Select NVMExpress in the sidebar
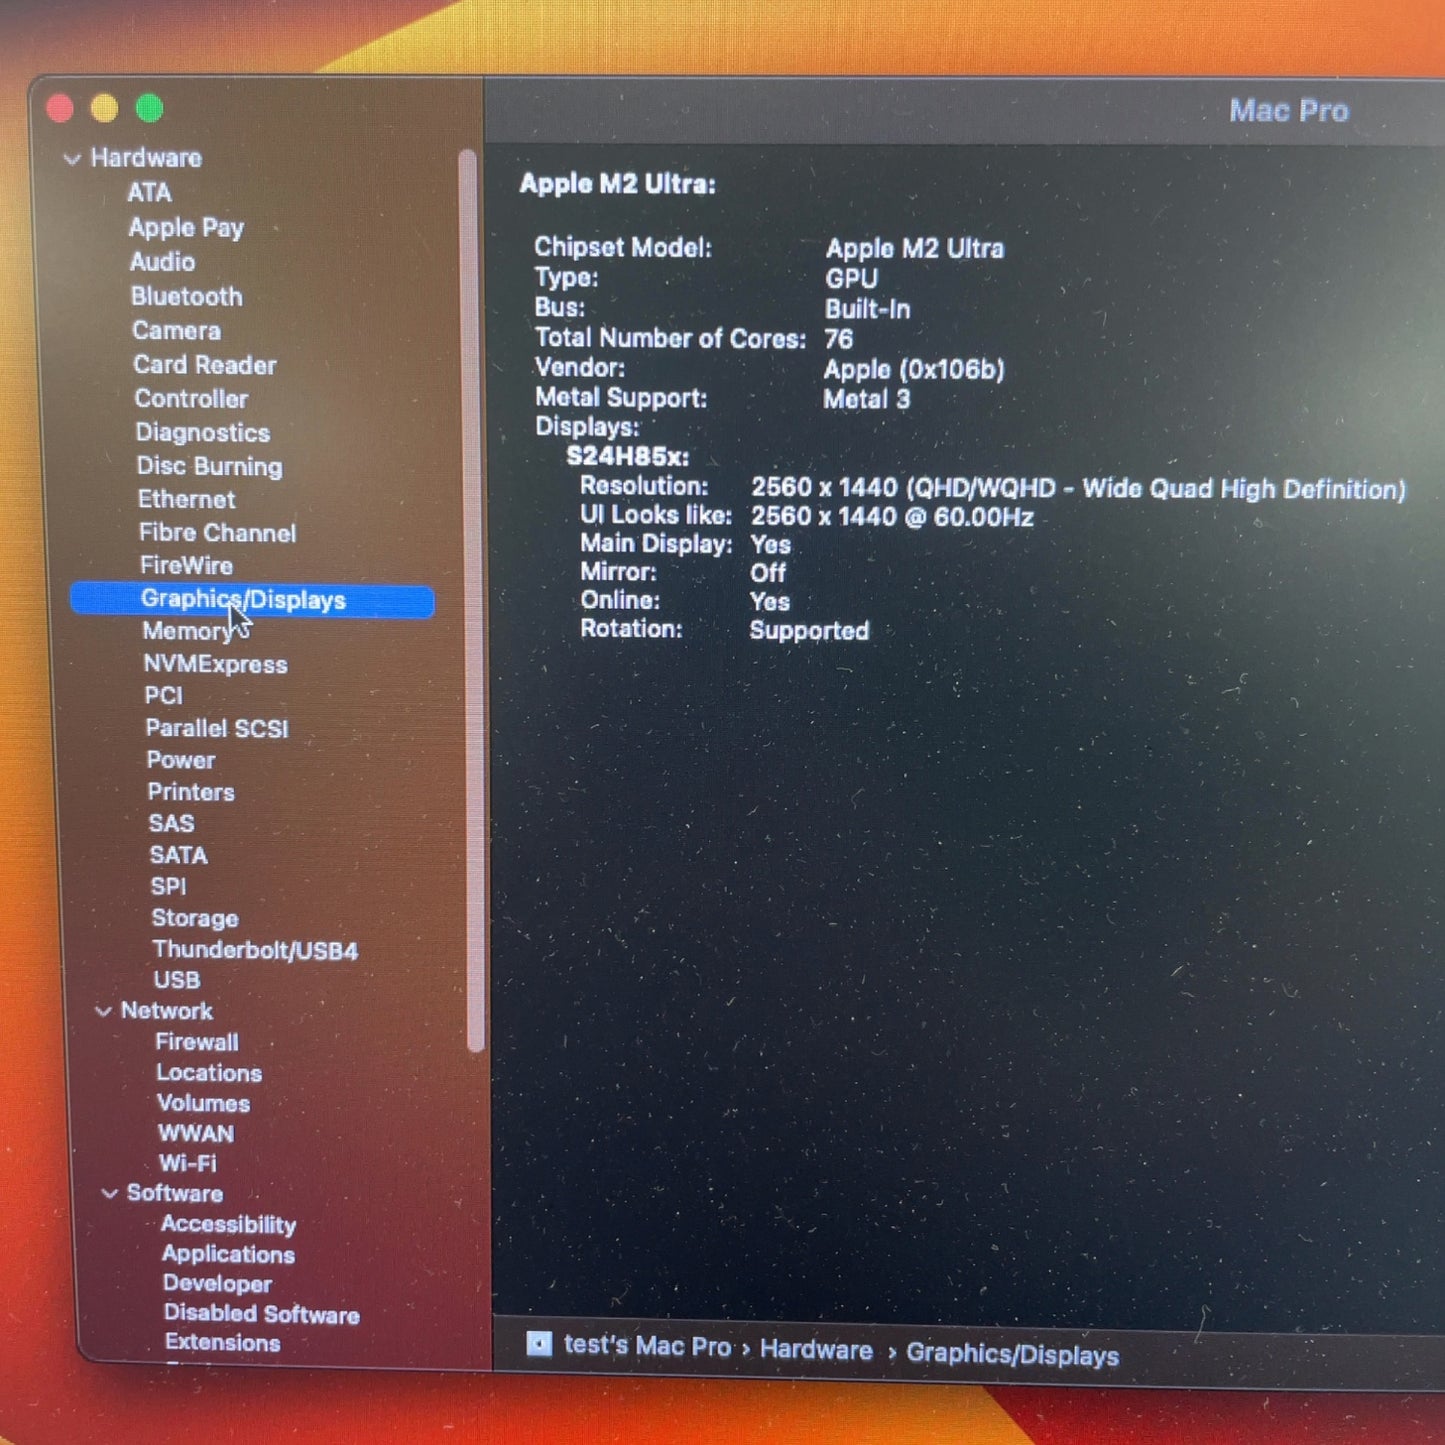 215,665
